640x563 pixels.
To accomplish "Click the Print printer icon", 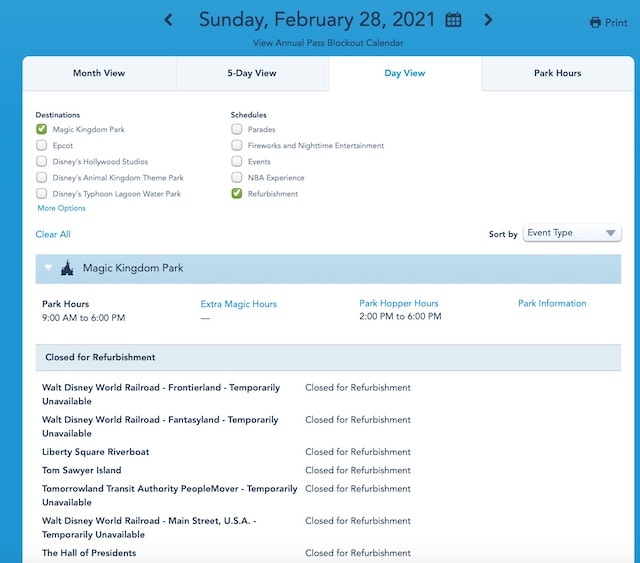I will tap(596, 22).
